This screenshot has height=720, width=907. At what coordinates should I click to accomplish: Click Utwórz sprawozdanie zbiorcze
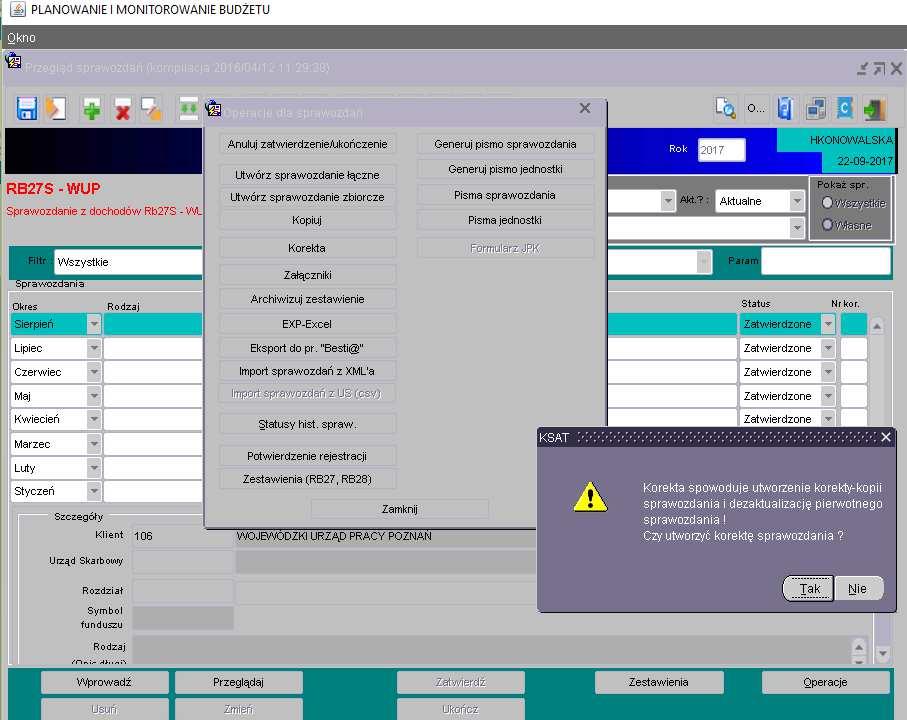(x=307, y=197)
